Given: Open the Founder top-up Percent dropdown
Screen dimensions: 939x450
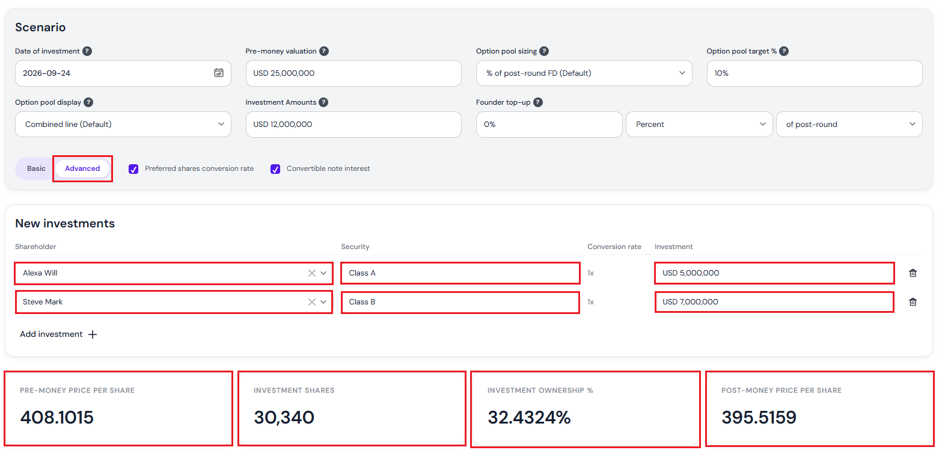Looking at the screenshot, I should (x=698, y=125).
